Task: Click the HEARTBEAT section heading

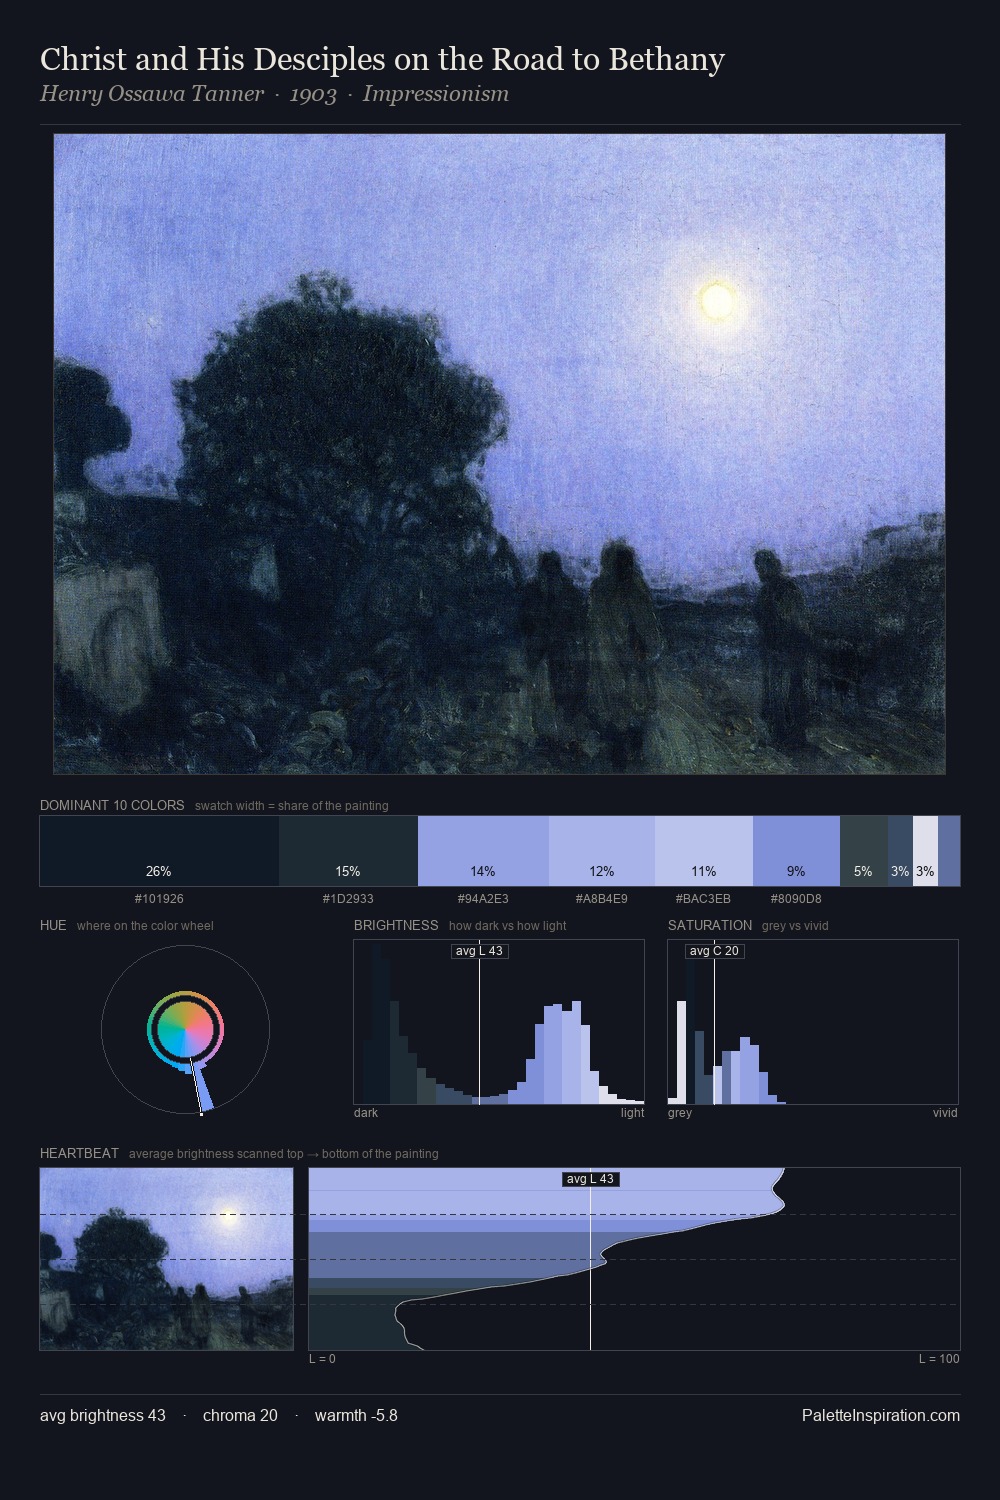Action: coord(79,1153)
